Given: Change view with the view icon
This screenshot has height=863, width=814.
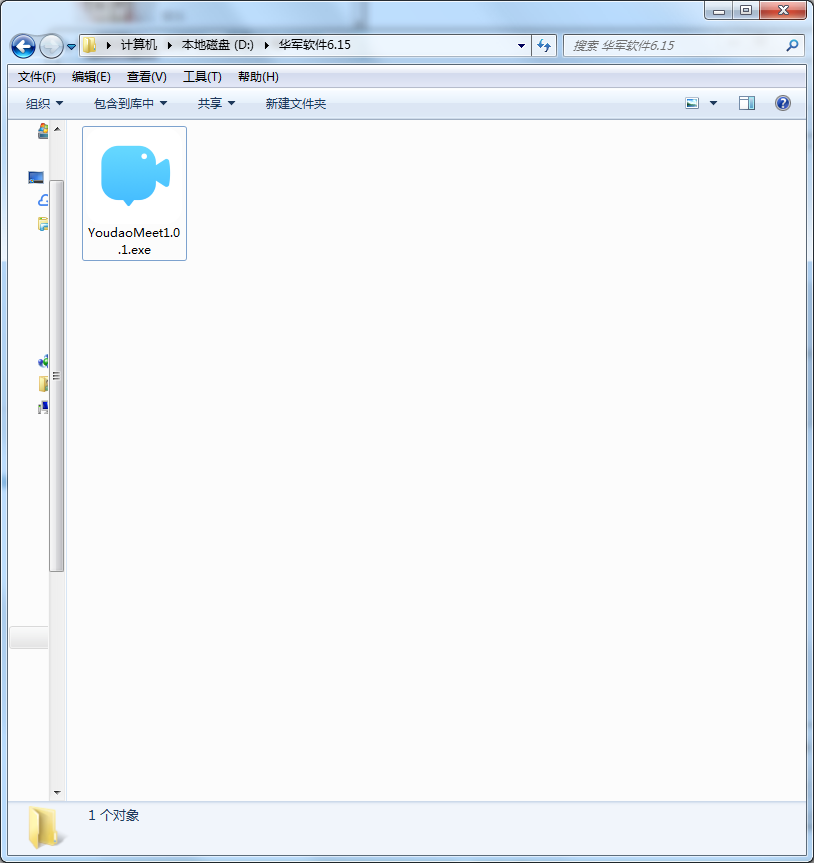Looking at the screenshot, I should click(x=692, y=103).
